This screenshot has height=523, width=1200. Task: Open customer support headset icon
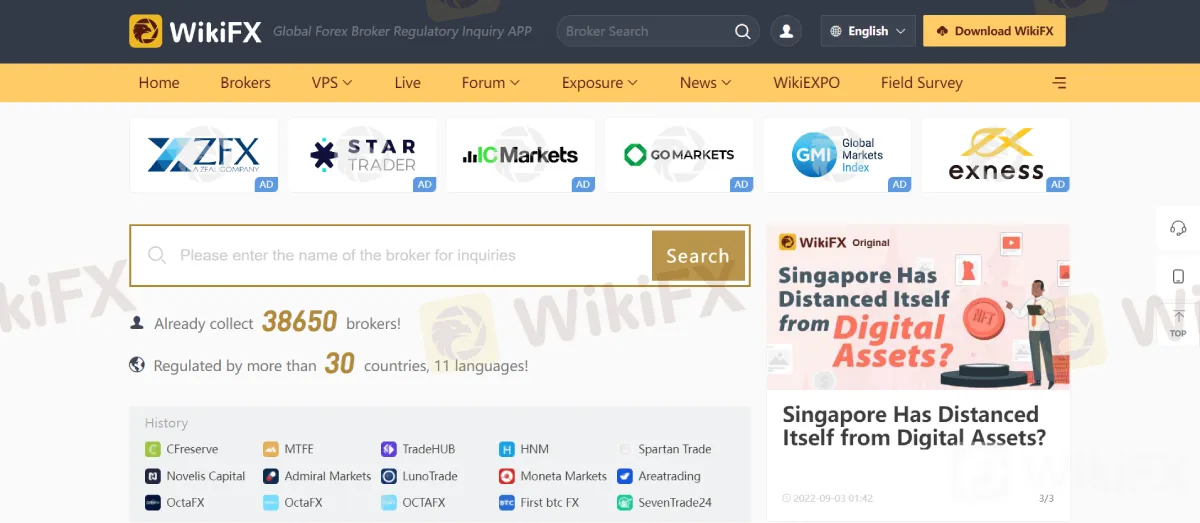pyautogui.click(x=1178, y=229)
